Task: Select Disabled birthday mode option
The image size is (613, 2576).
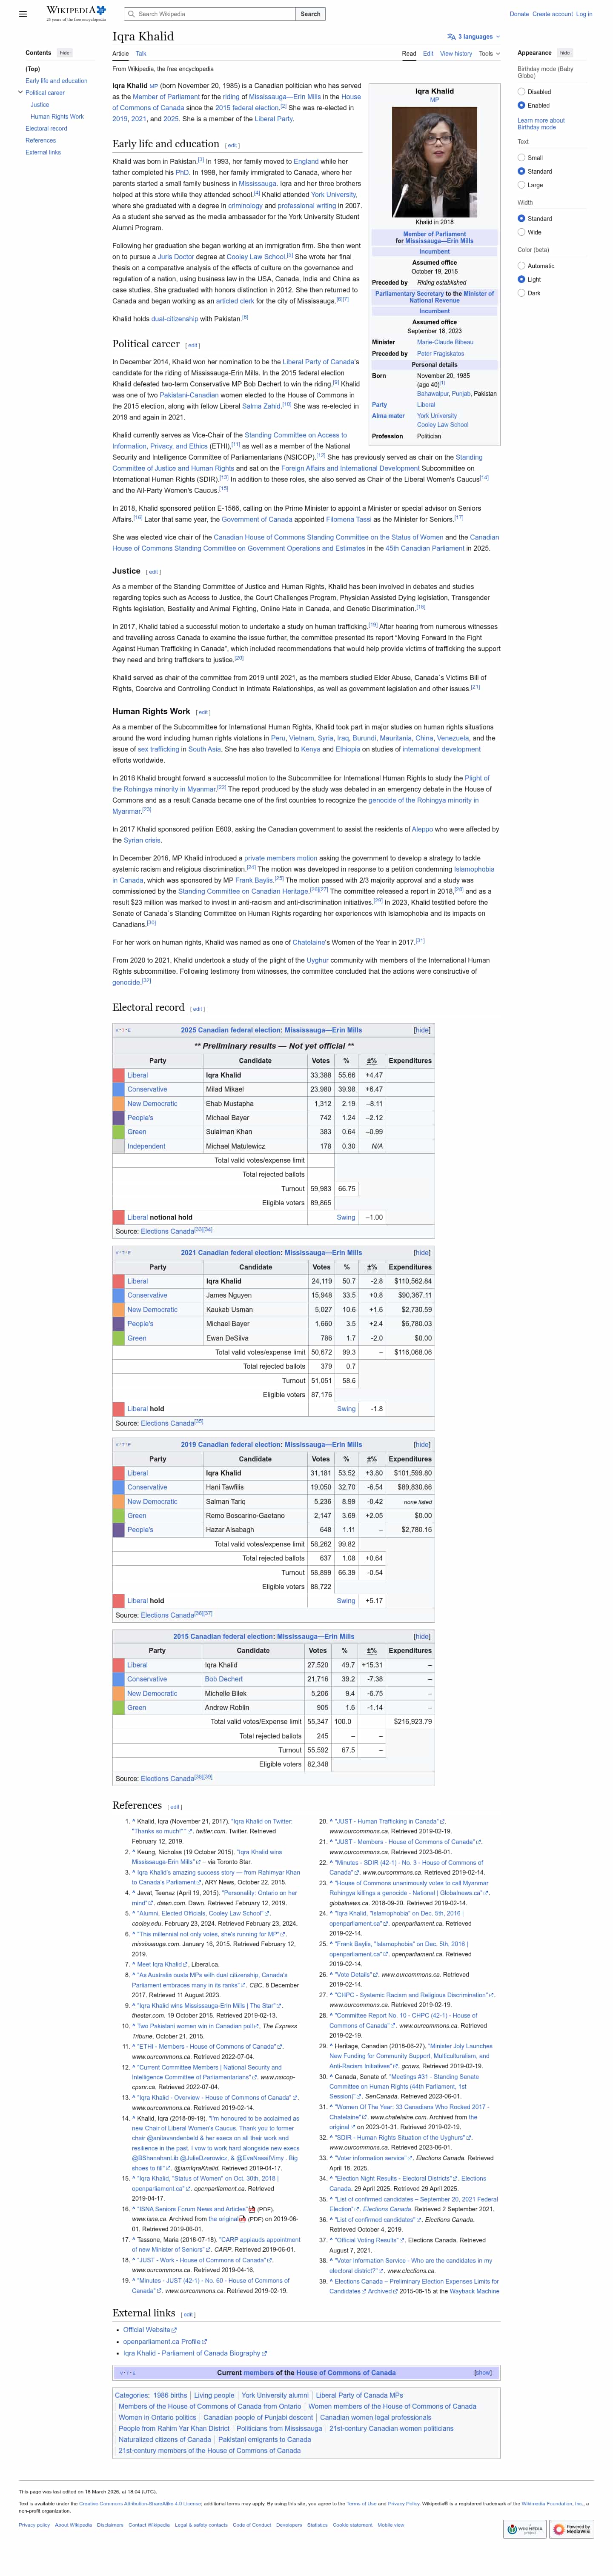Action: point(521,92)
